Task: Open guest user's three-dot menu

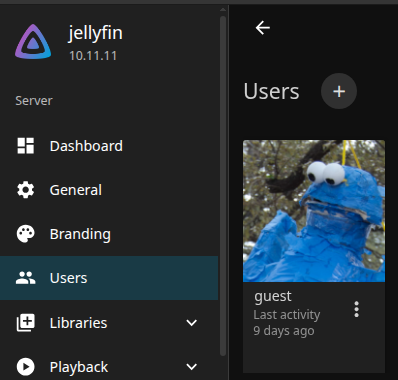Action: coord(356,309)
